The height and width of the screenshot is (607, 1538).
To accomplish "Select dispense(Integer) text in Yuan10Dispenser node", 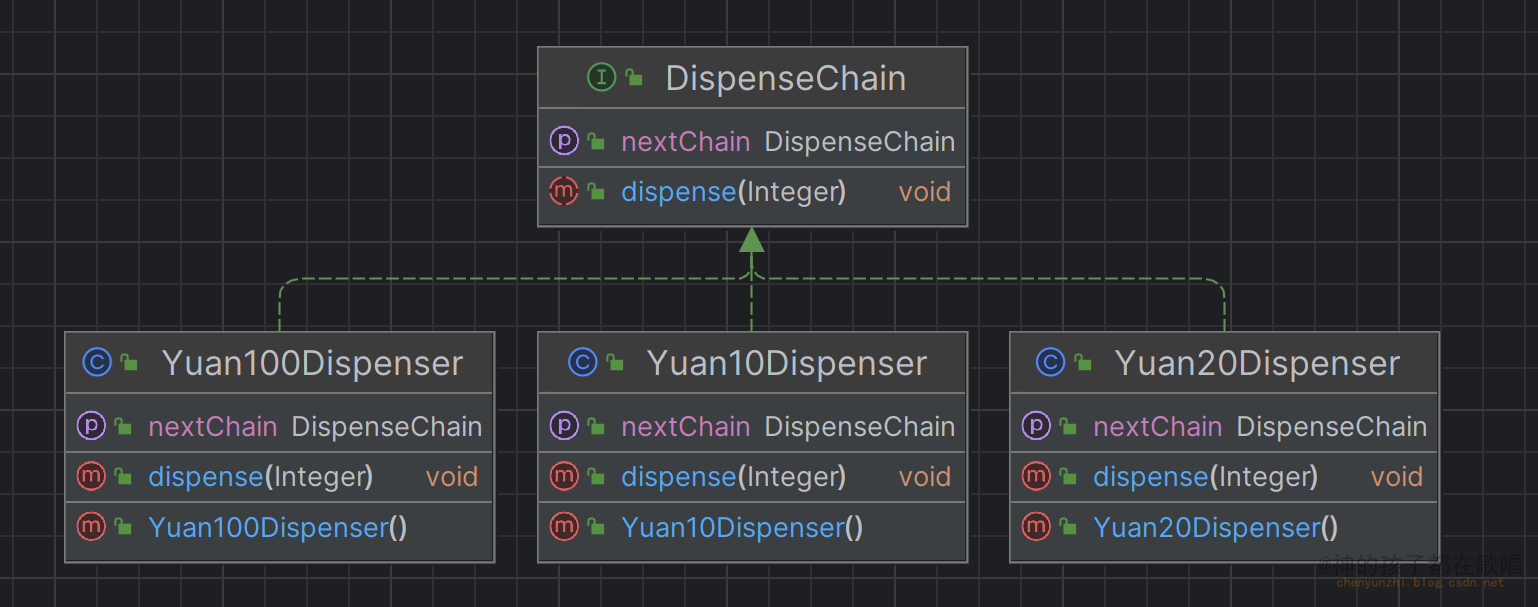I will point(734,477).
